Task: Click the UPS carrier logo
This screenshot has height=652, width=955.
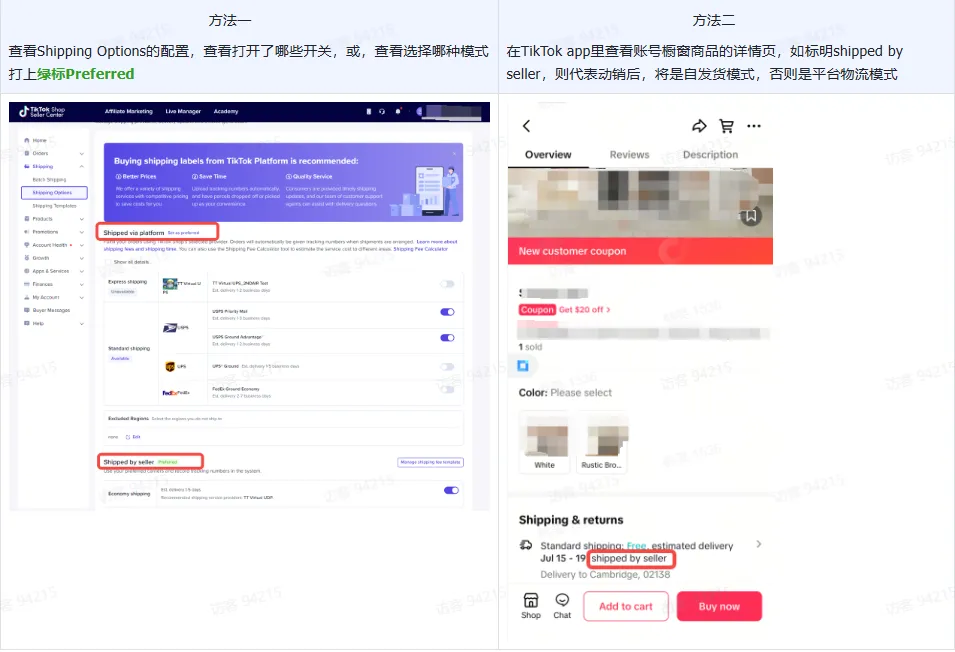Action: pyautogui.click(x=170, y=366)
